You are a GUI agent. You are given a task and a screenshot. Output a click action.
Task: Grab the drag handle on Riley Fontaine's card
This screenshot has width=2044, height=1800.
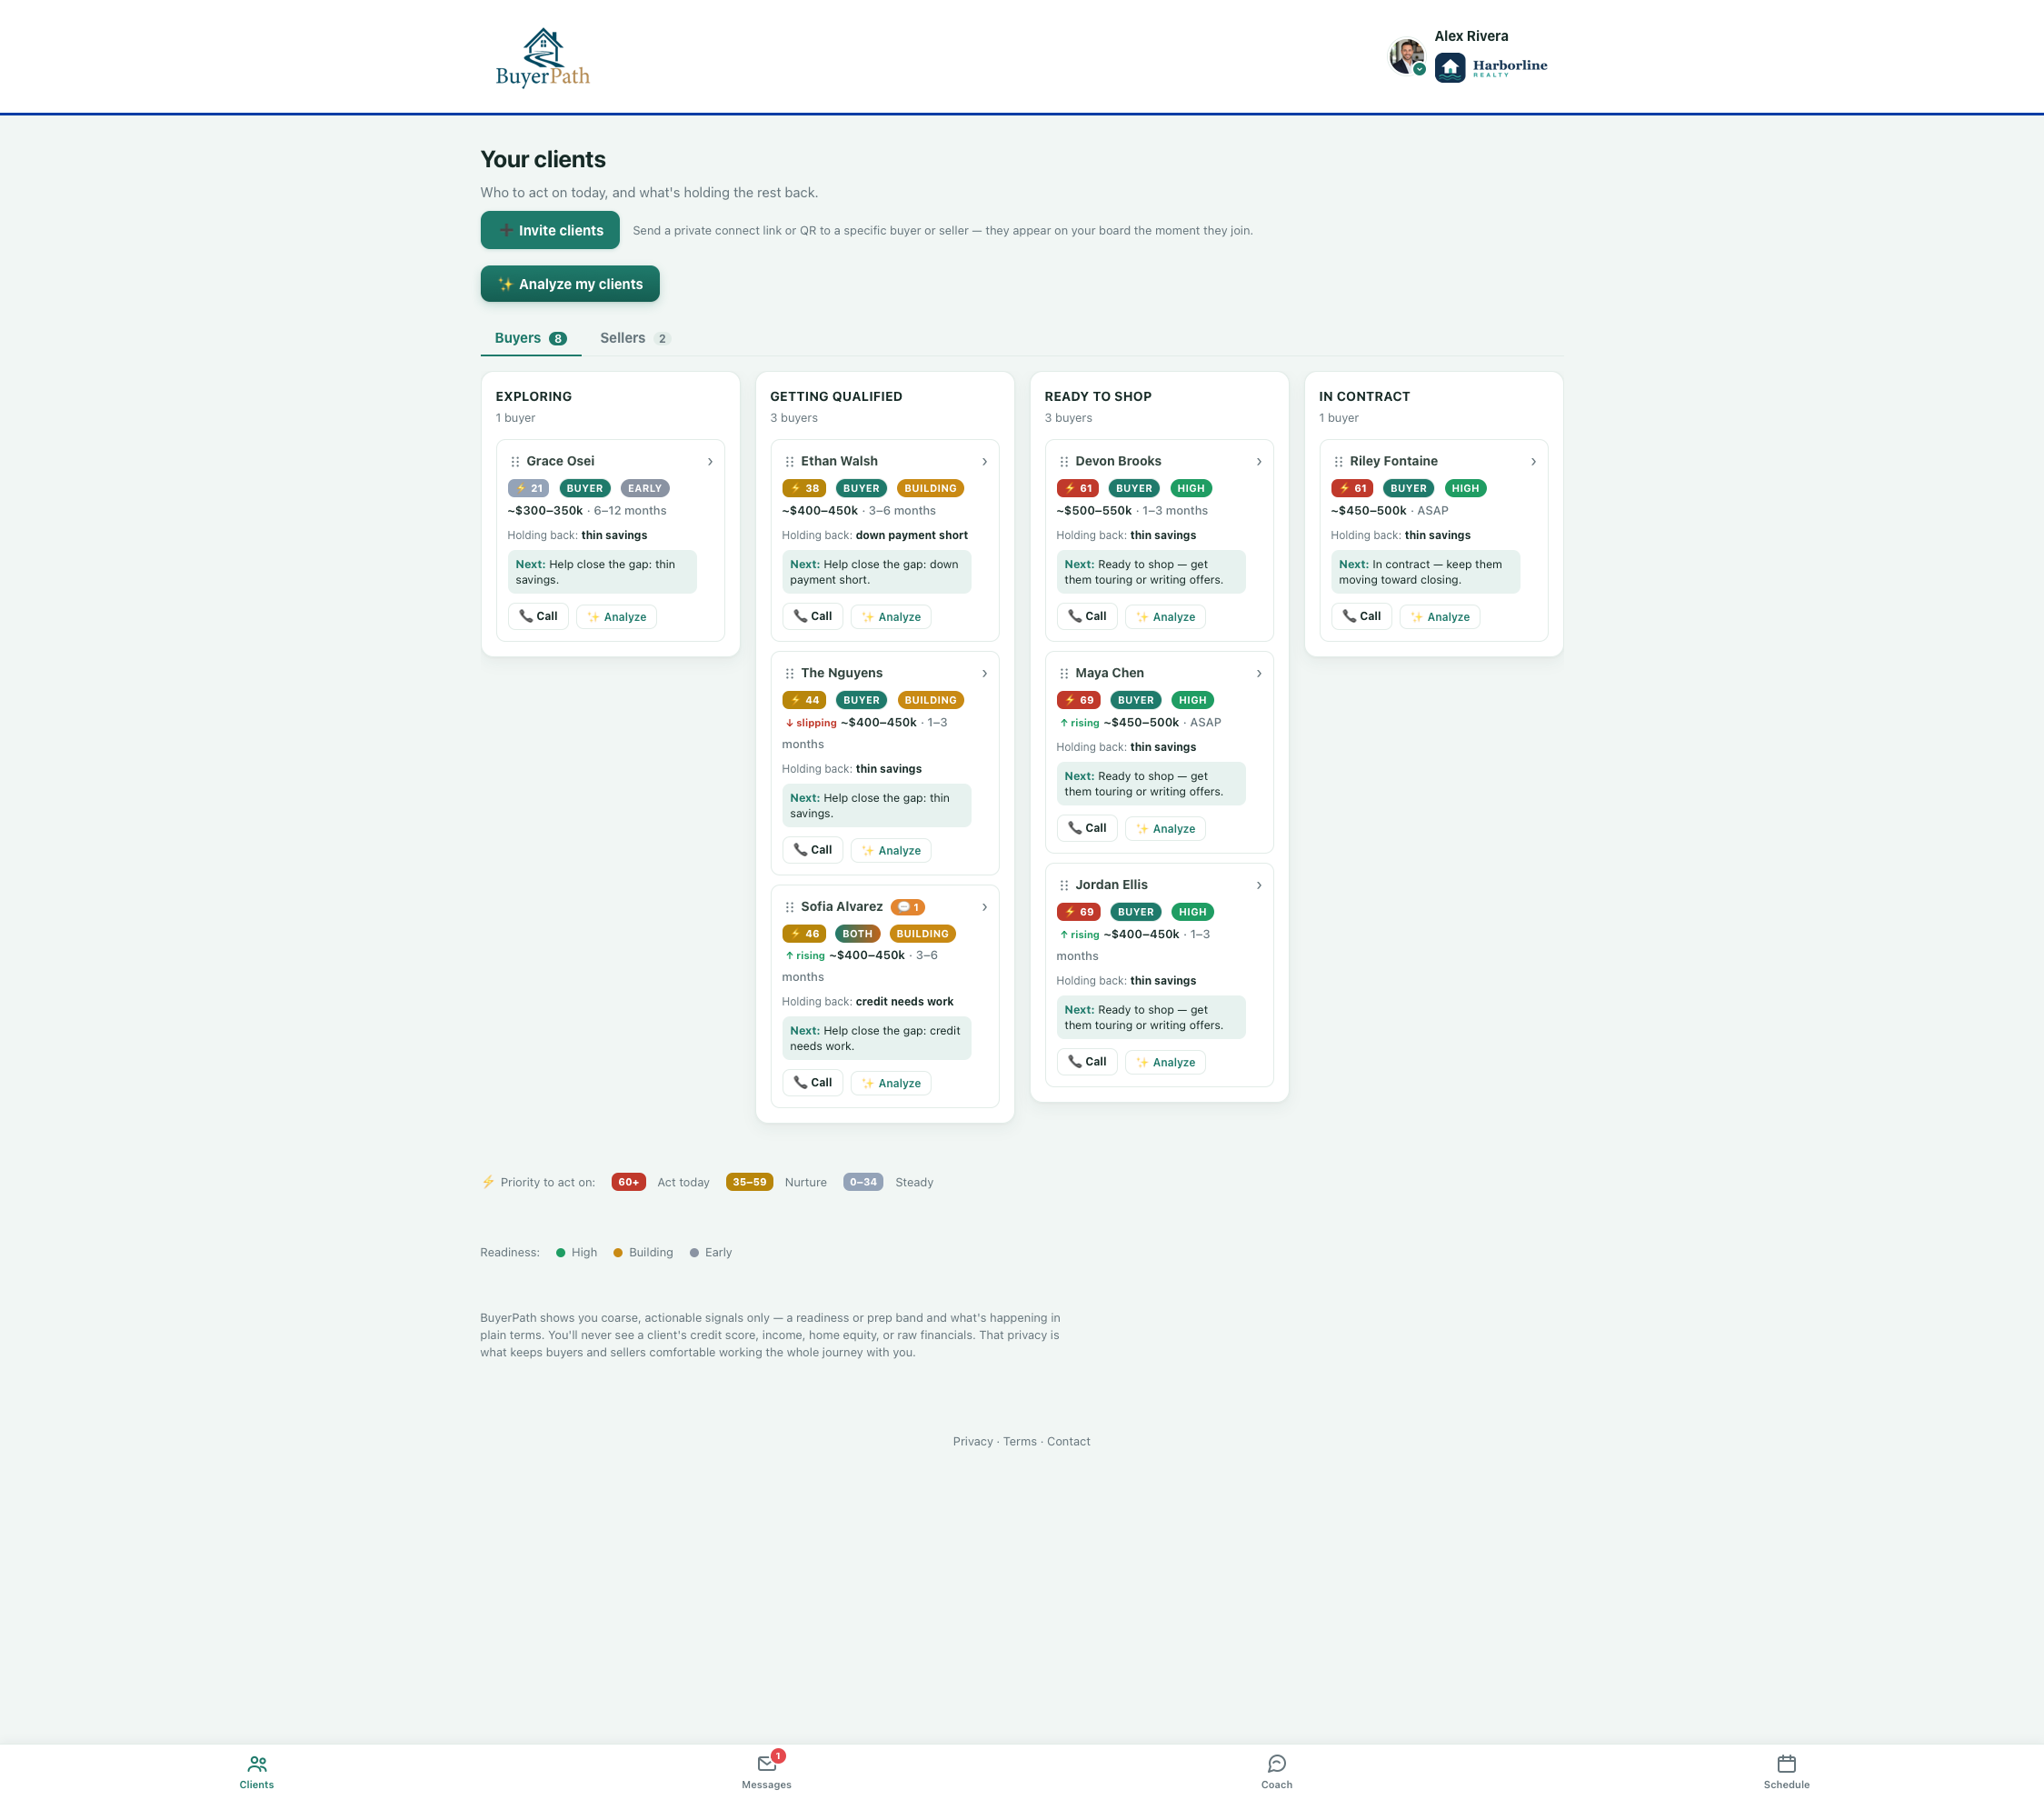pyautogui.click(x=1338, y=462)
